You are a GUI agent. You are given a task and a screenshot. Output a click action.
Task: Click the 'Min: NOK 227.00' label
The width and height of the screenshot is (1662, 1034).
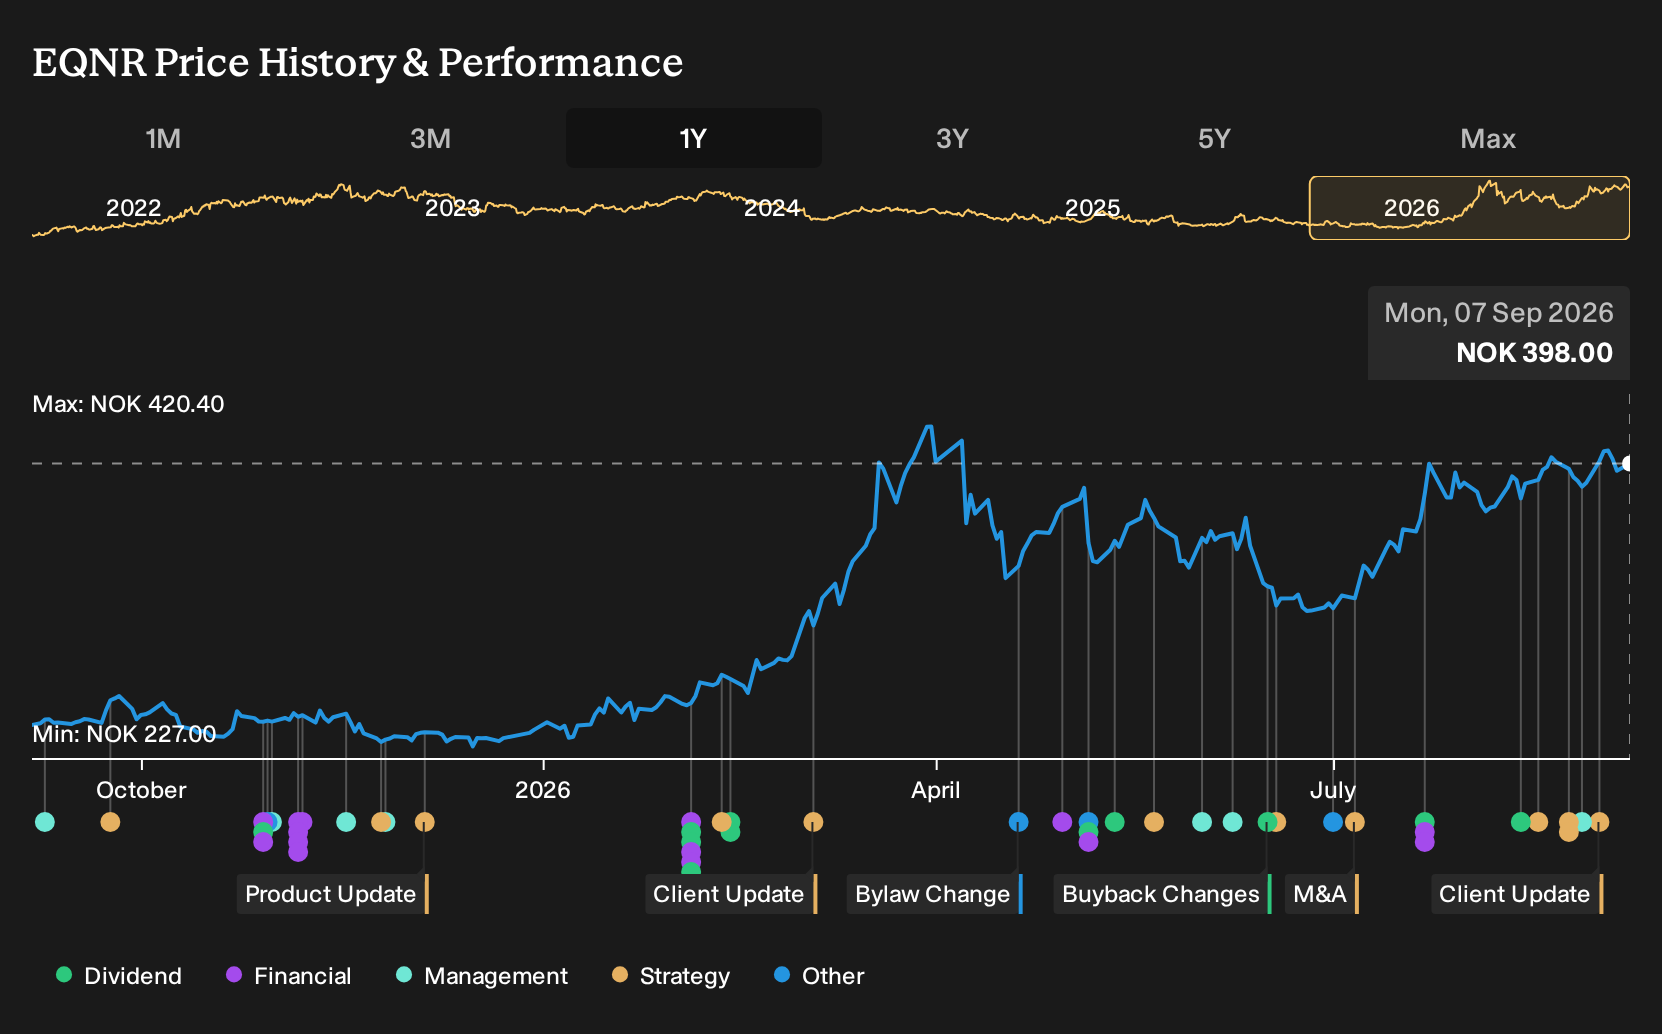click(124, 734)
